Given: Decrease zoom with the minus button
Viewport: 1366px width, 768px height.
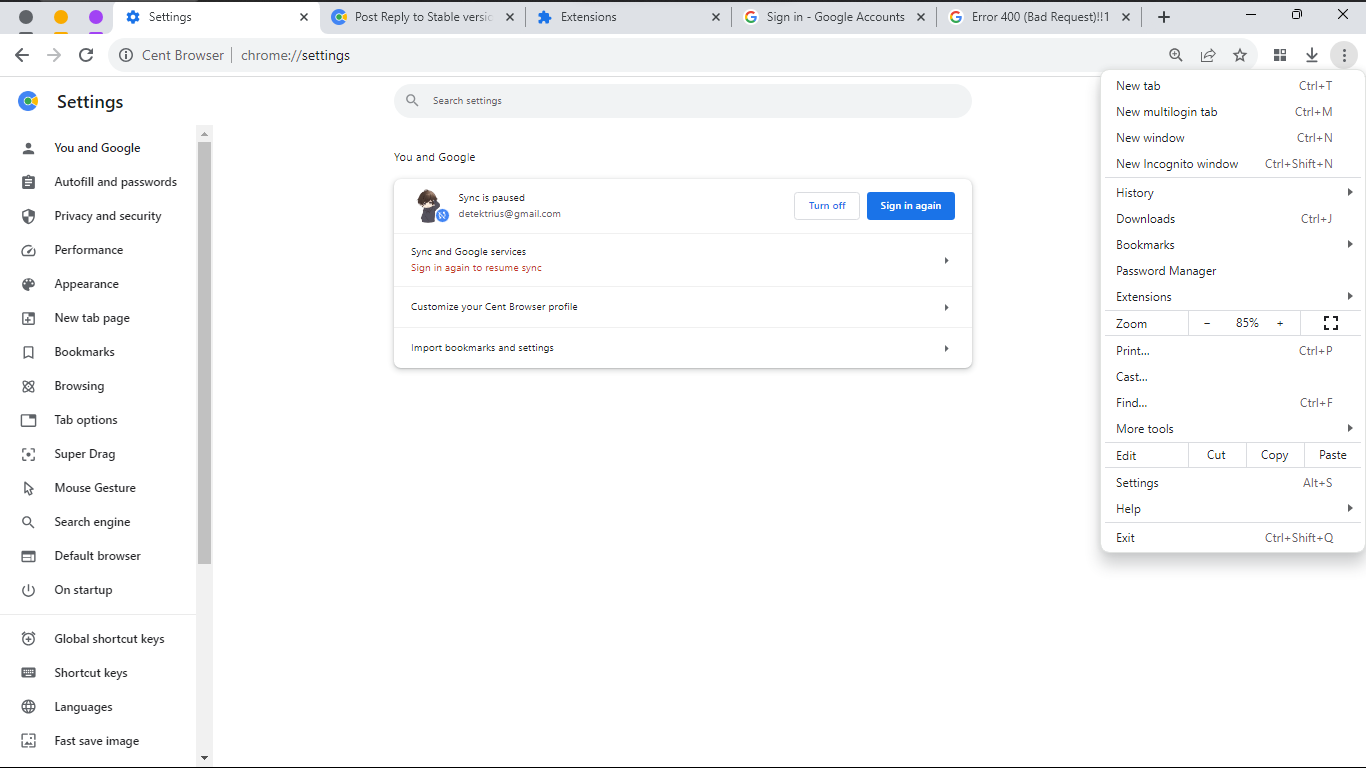Looking at the screenshot, I should pos(1207,323).
